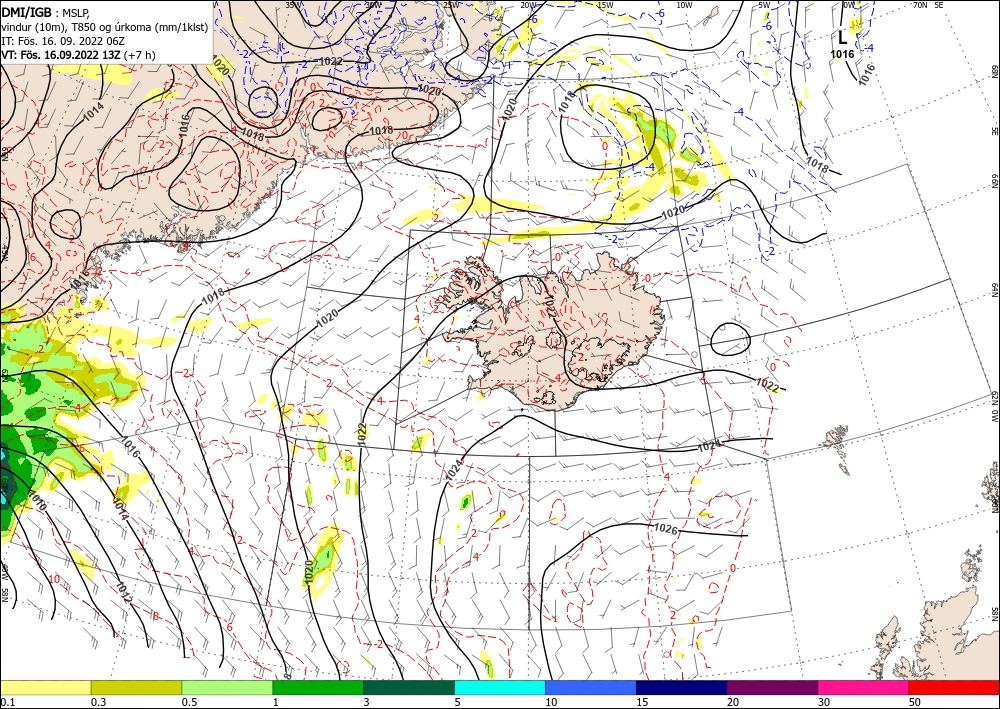1000x709 pixels.
Task: Click the 1026 isobar label
Action: click(665, 528)
